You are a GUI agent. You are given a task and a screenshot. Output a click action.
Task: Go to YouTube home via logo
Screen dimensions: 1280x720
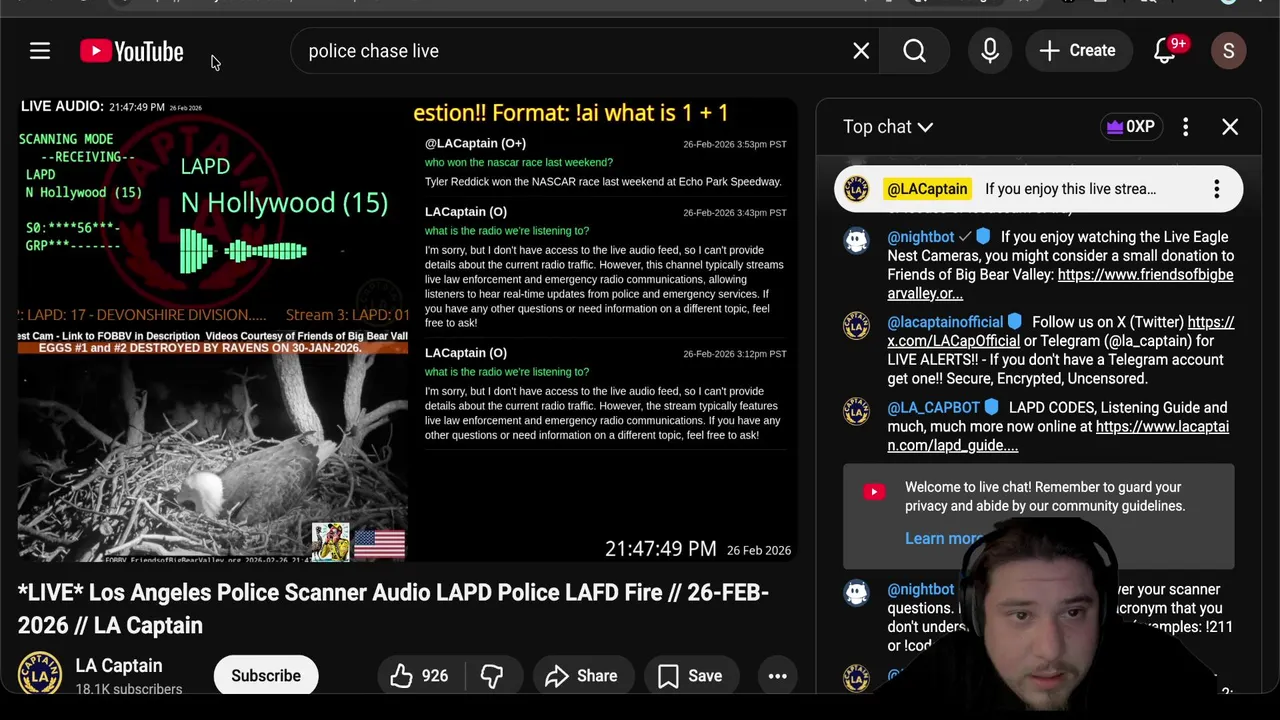pyautogui.click(x=132, y=51)
